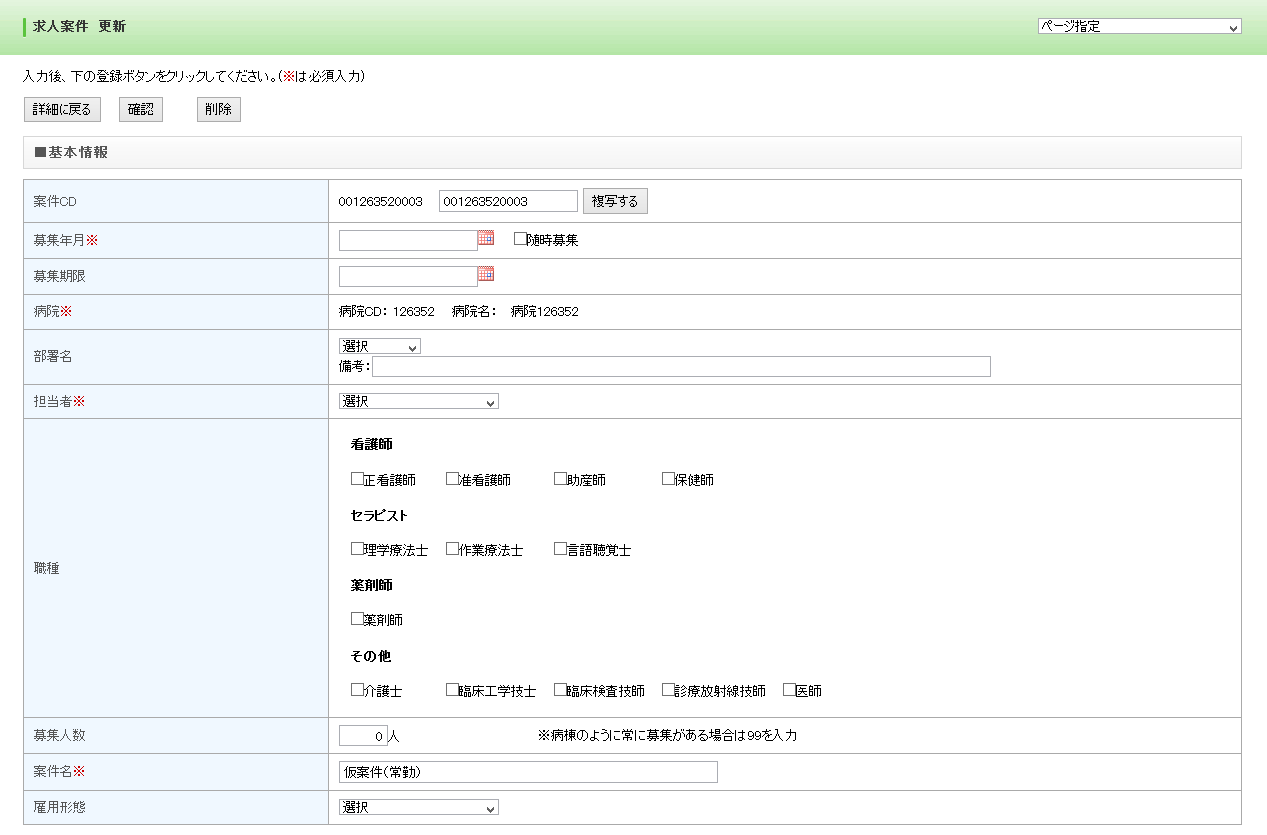Image resolution: width=1267 pixels, height=835 pixels.
Task: Open the 雇用形態 dropdown
Action: point(419,807)
